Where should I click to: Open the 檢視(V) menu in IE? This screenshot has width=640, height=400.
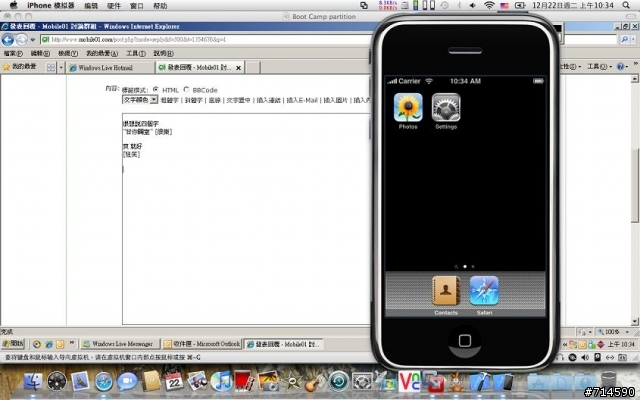pos(68,53)
